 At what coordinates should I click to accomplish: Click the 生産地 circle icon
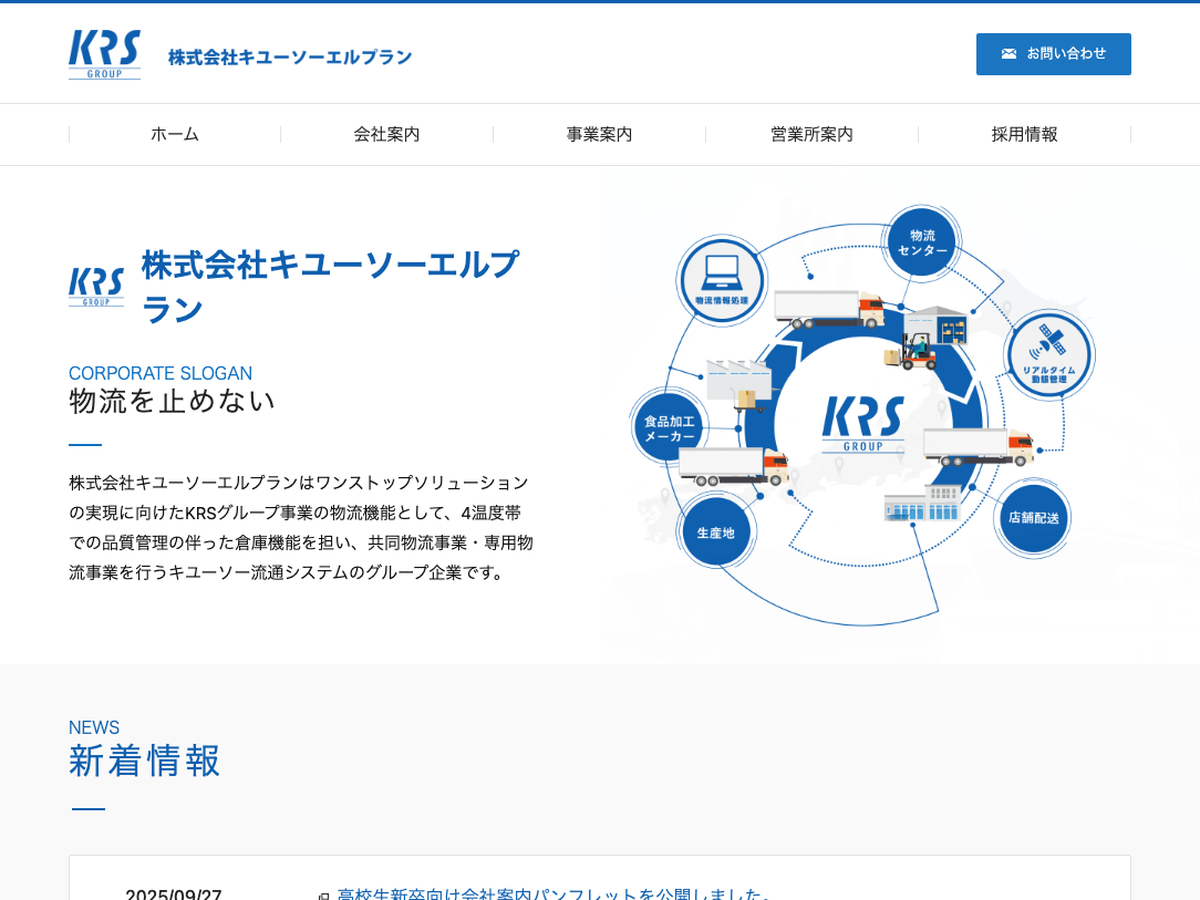point(715,532)
